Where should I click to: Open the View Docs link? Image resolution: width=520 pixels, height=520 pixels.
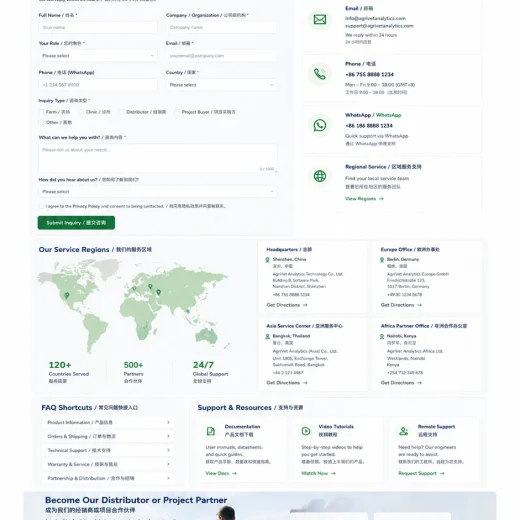point(221,473)
